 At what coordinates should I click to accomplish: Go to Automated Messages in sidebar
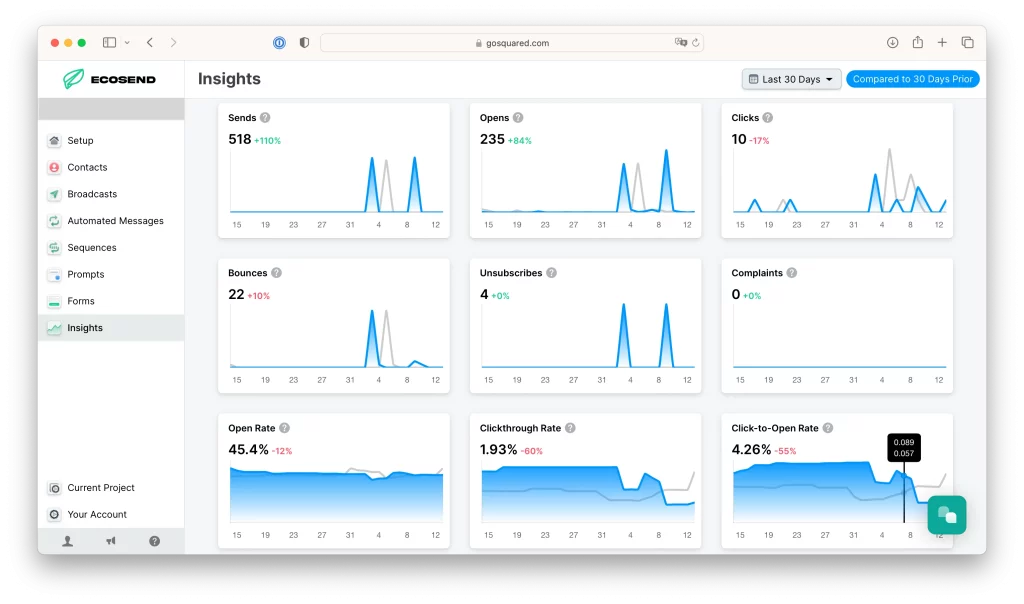coord(115,221)
